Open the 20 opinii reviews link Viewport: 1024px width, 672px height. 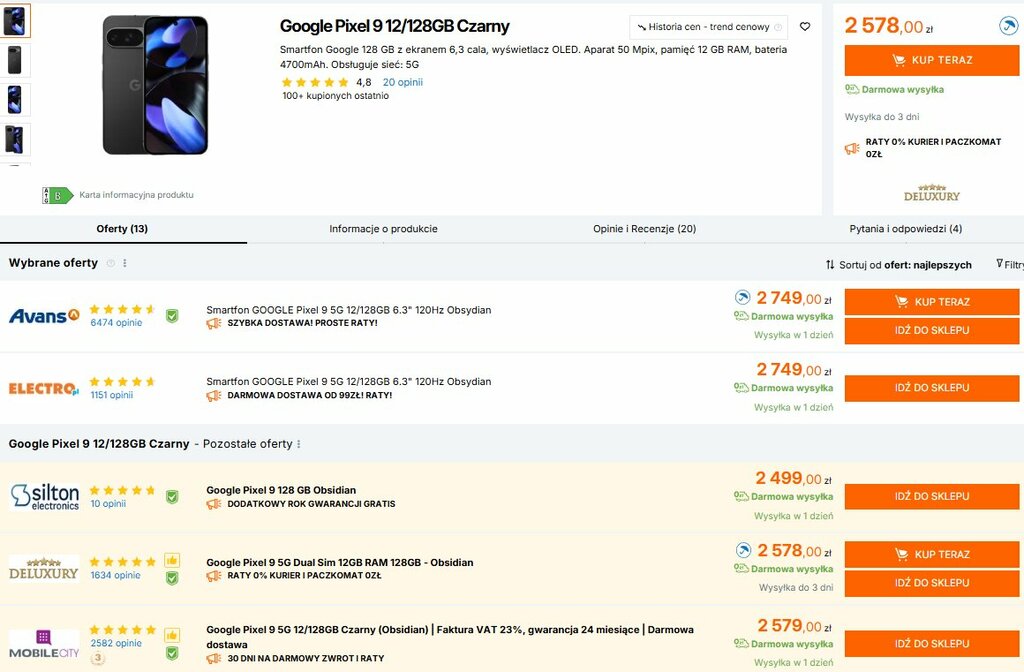pos(403,82)
